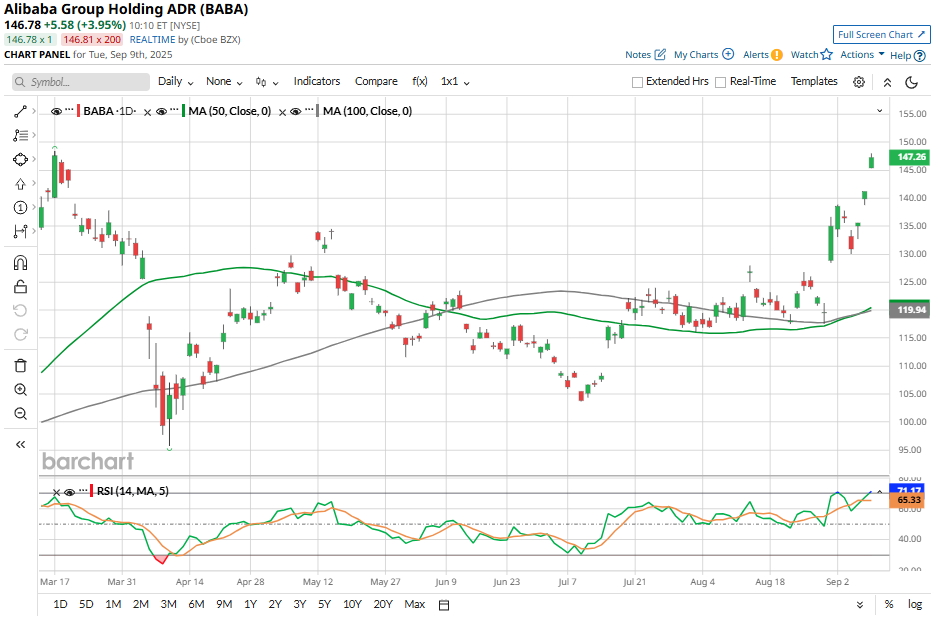Expand the bottom range bar chevron
Screen dimensions: 941x622
(x=860, y=605)
